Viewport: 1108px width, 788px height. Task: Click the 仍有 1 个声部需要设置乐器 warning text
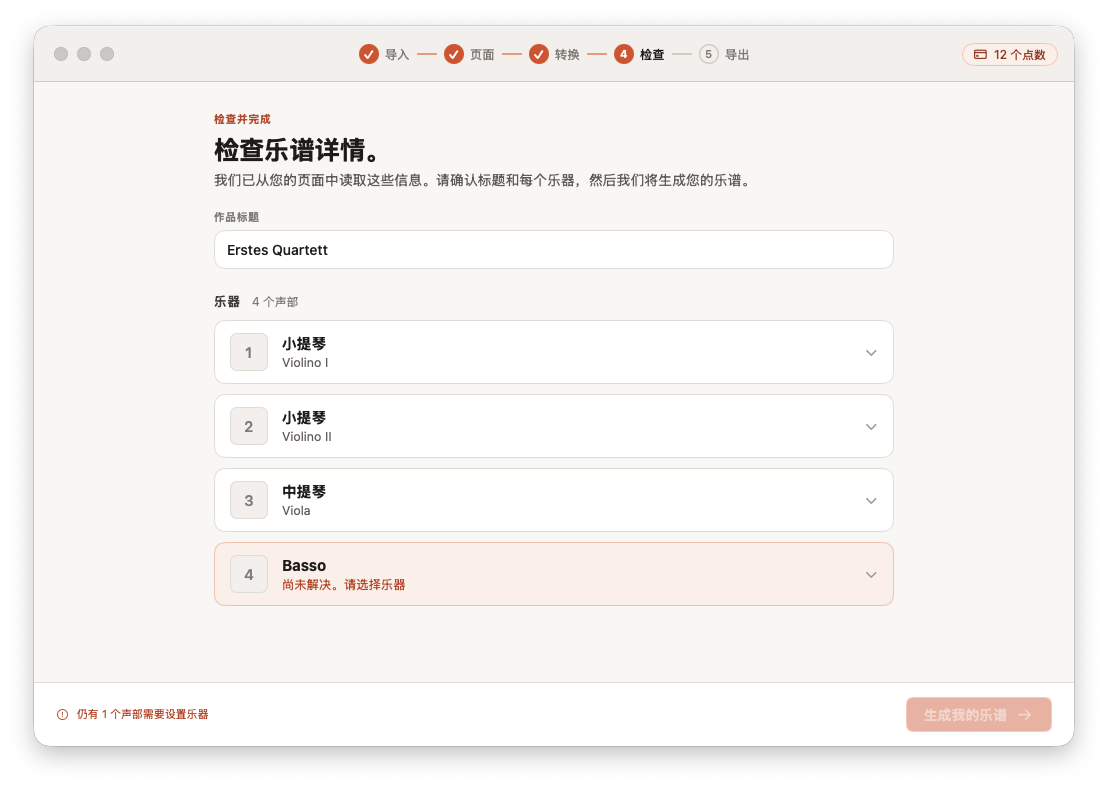pyautogui.click(x=142, y=715)
